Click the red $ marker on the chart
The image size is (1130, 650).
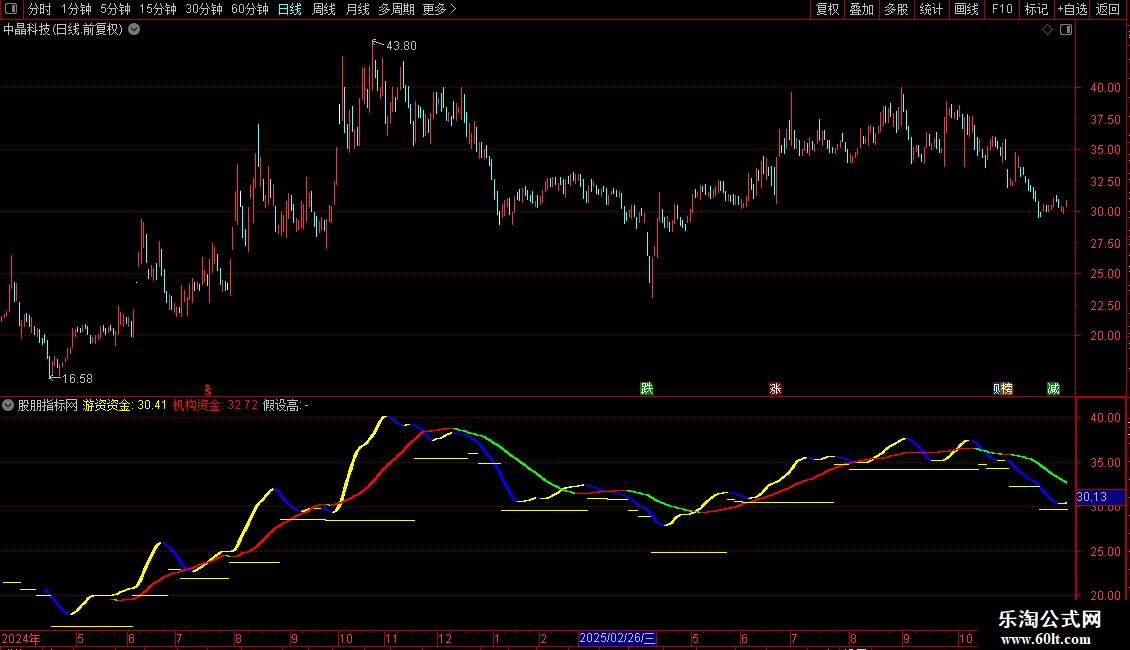coord(207,389)
